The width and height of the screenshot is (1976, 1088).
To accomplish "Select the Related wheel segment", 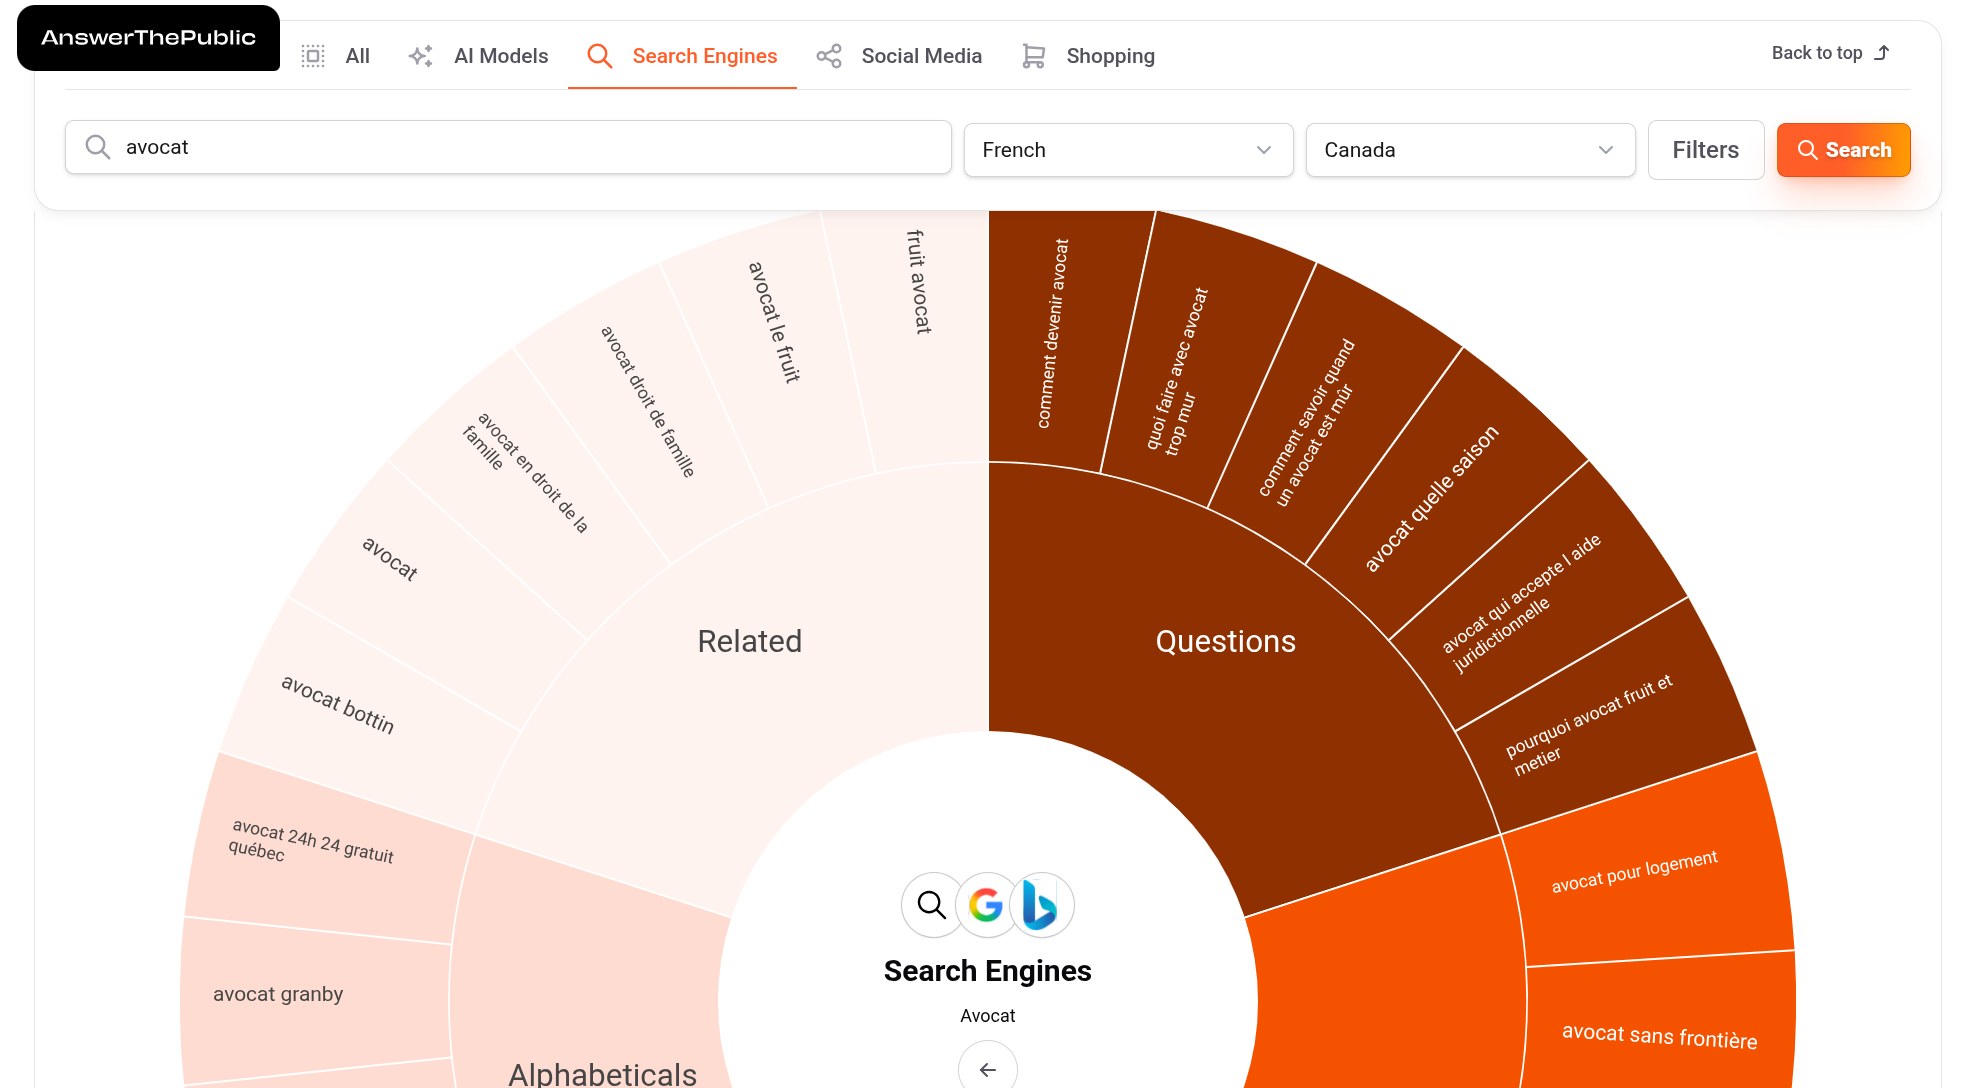I will [750, 641].
